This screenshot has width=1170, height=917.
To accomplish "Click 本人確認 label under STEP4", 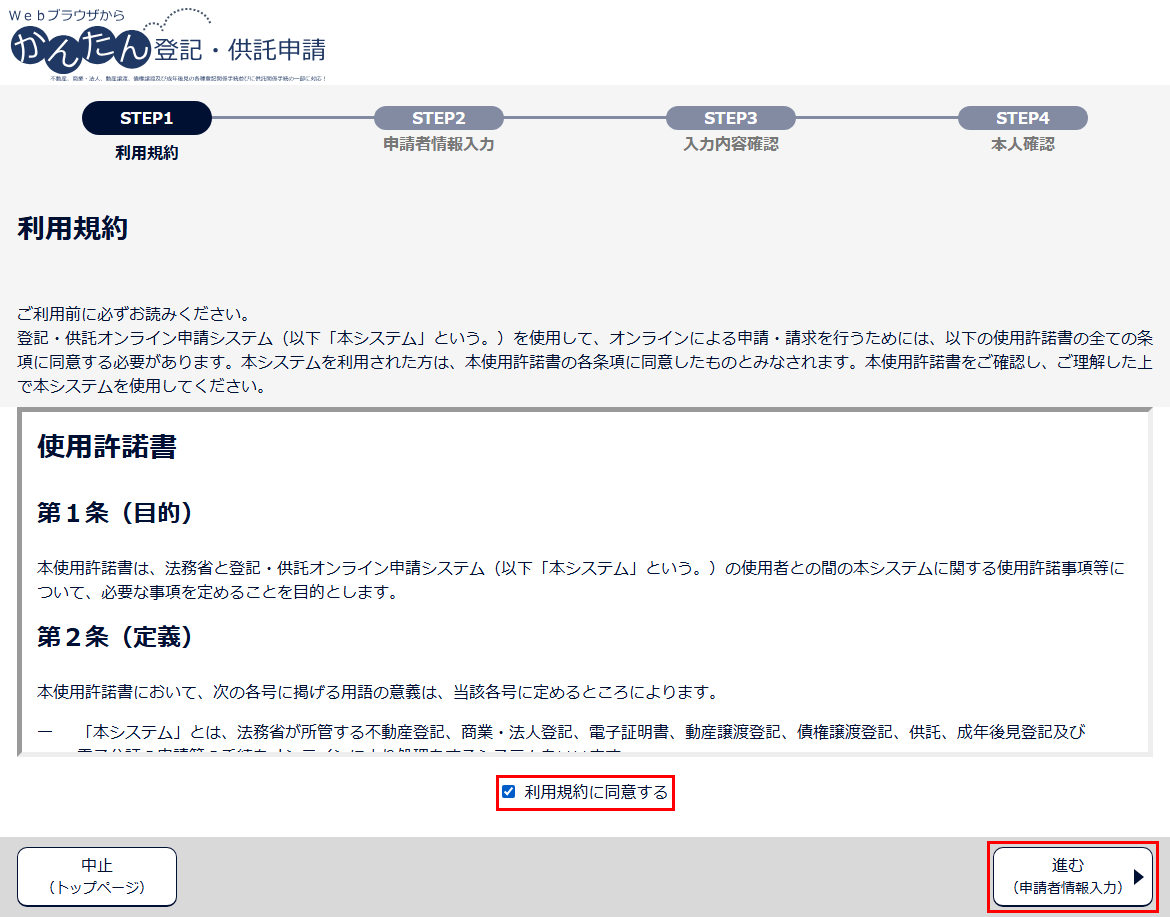I will (1022, 145).
